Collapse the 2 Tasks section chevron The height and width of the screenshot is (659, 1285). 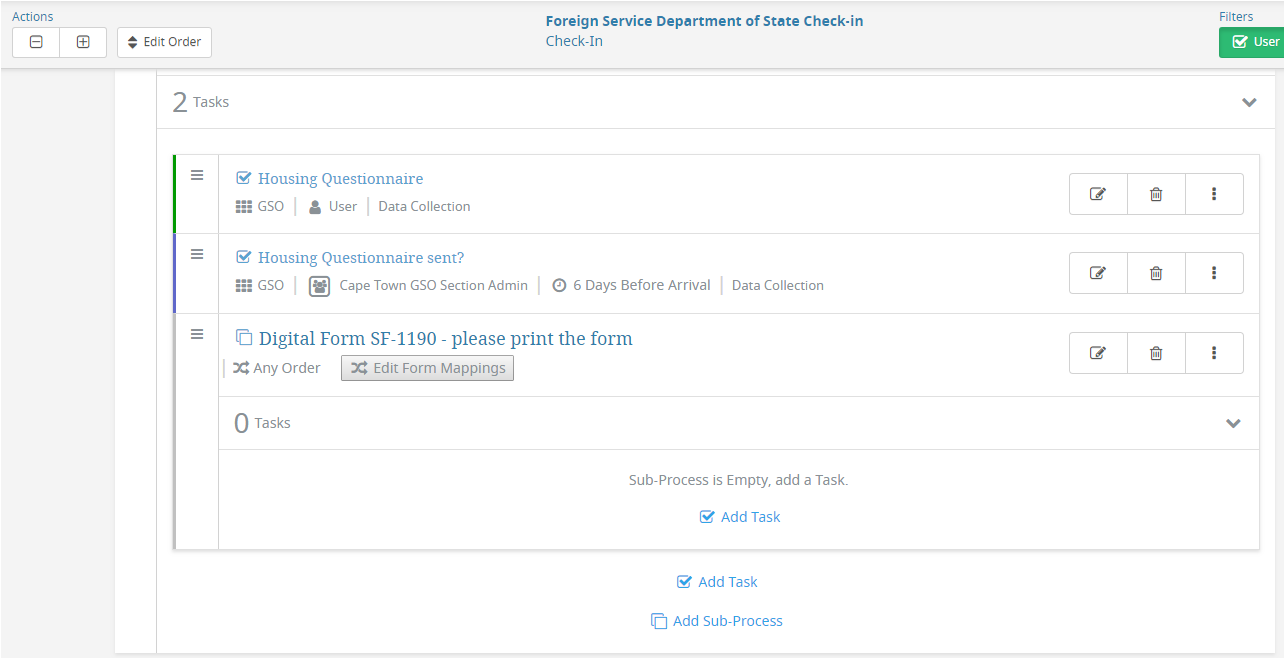click(x=1249, y=102)
